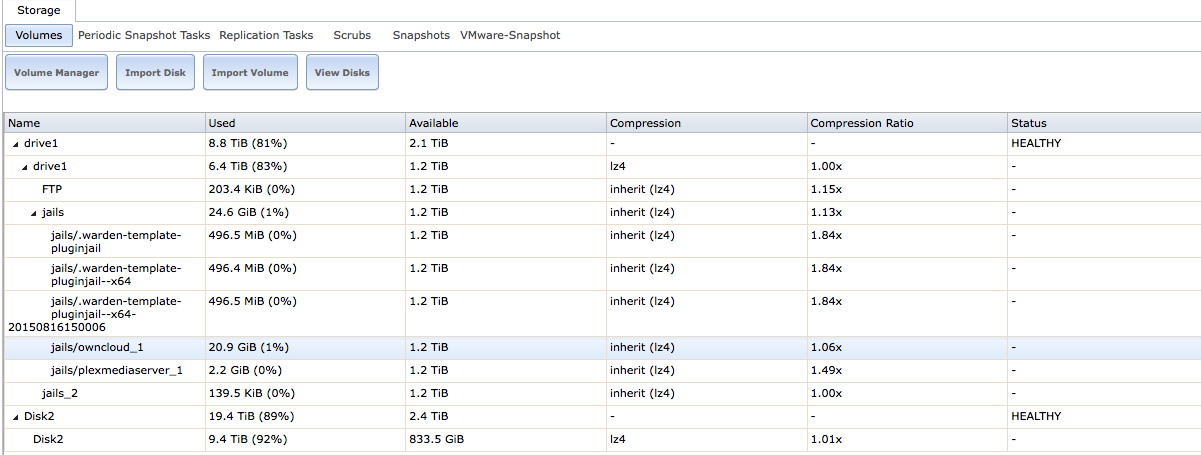
Task: Switch to Periodic Snapshot Tasks tab
Action: (x=144, y=35)
